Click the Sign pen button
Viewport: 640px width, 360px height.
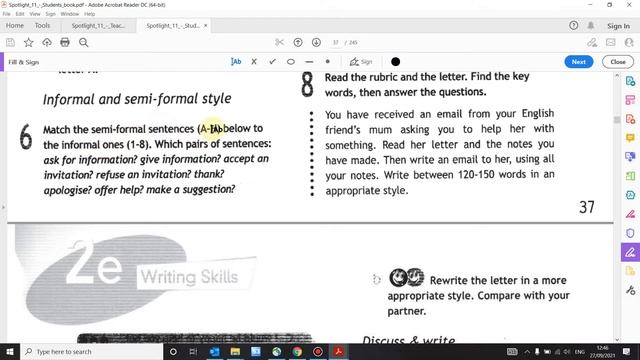click(x=361, y=62)
